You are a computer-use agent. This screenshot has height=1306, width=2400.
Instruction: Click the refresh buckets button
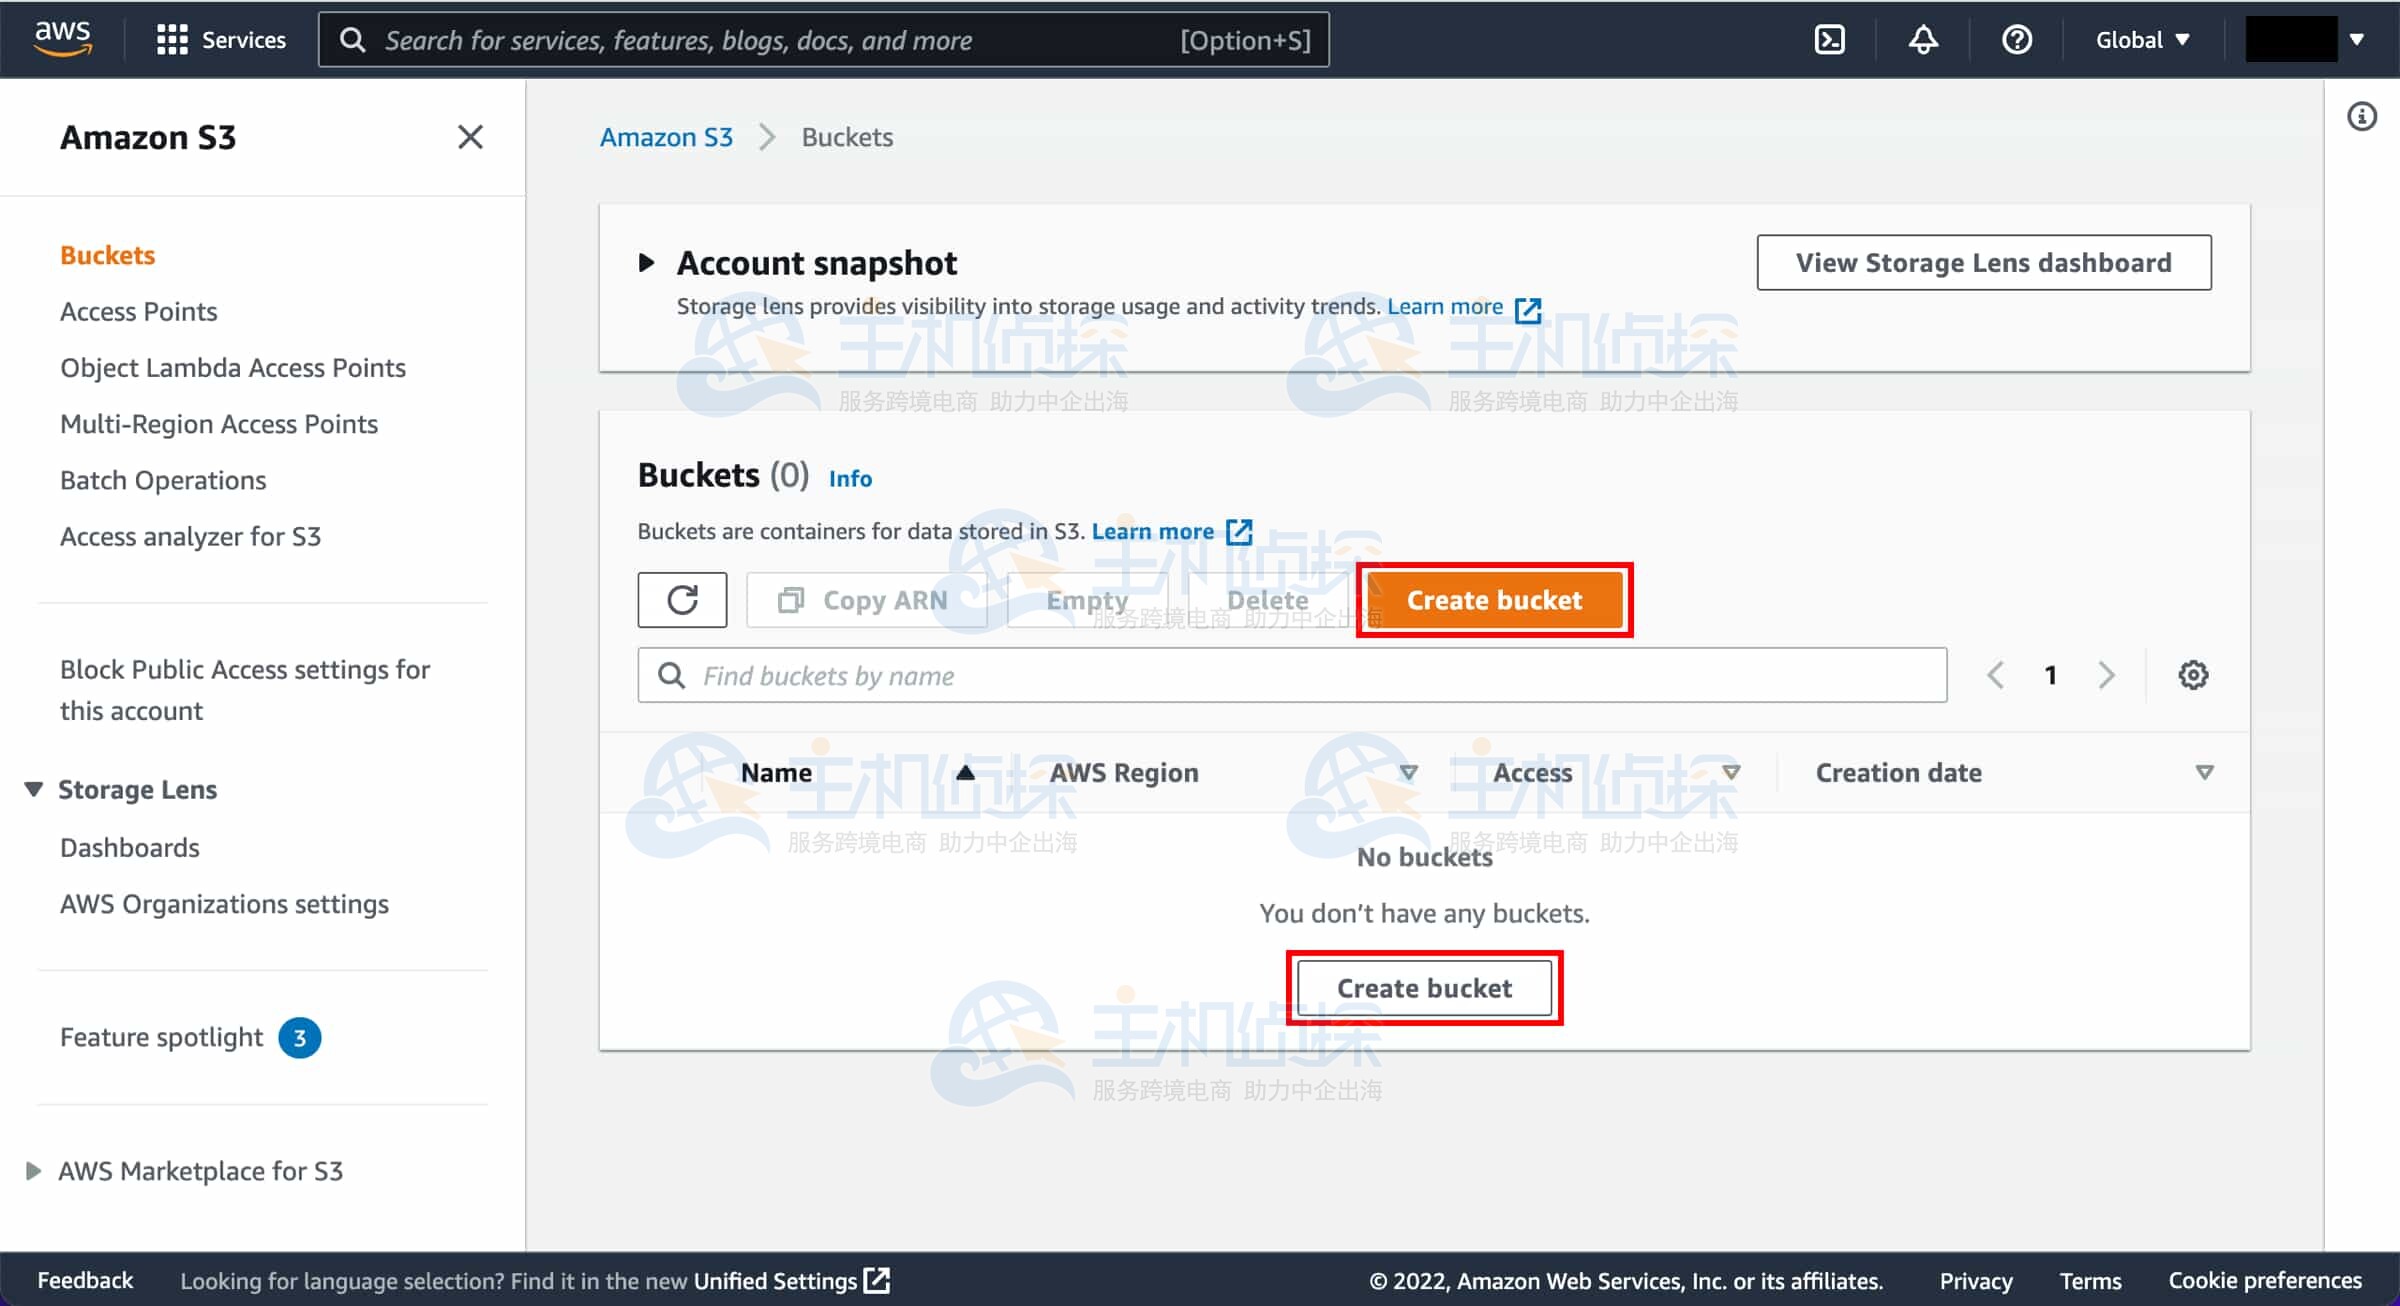pos(682,600)
